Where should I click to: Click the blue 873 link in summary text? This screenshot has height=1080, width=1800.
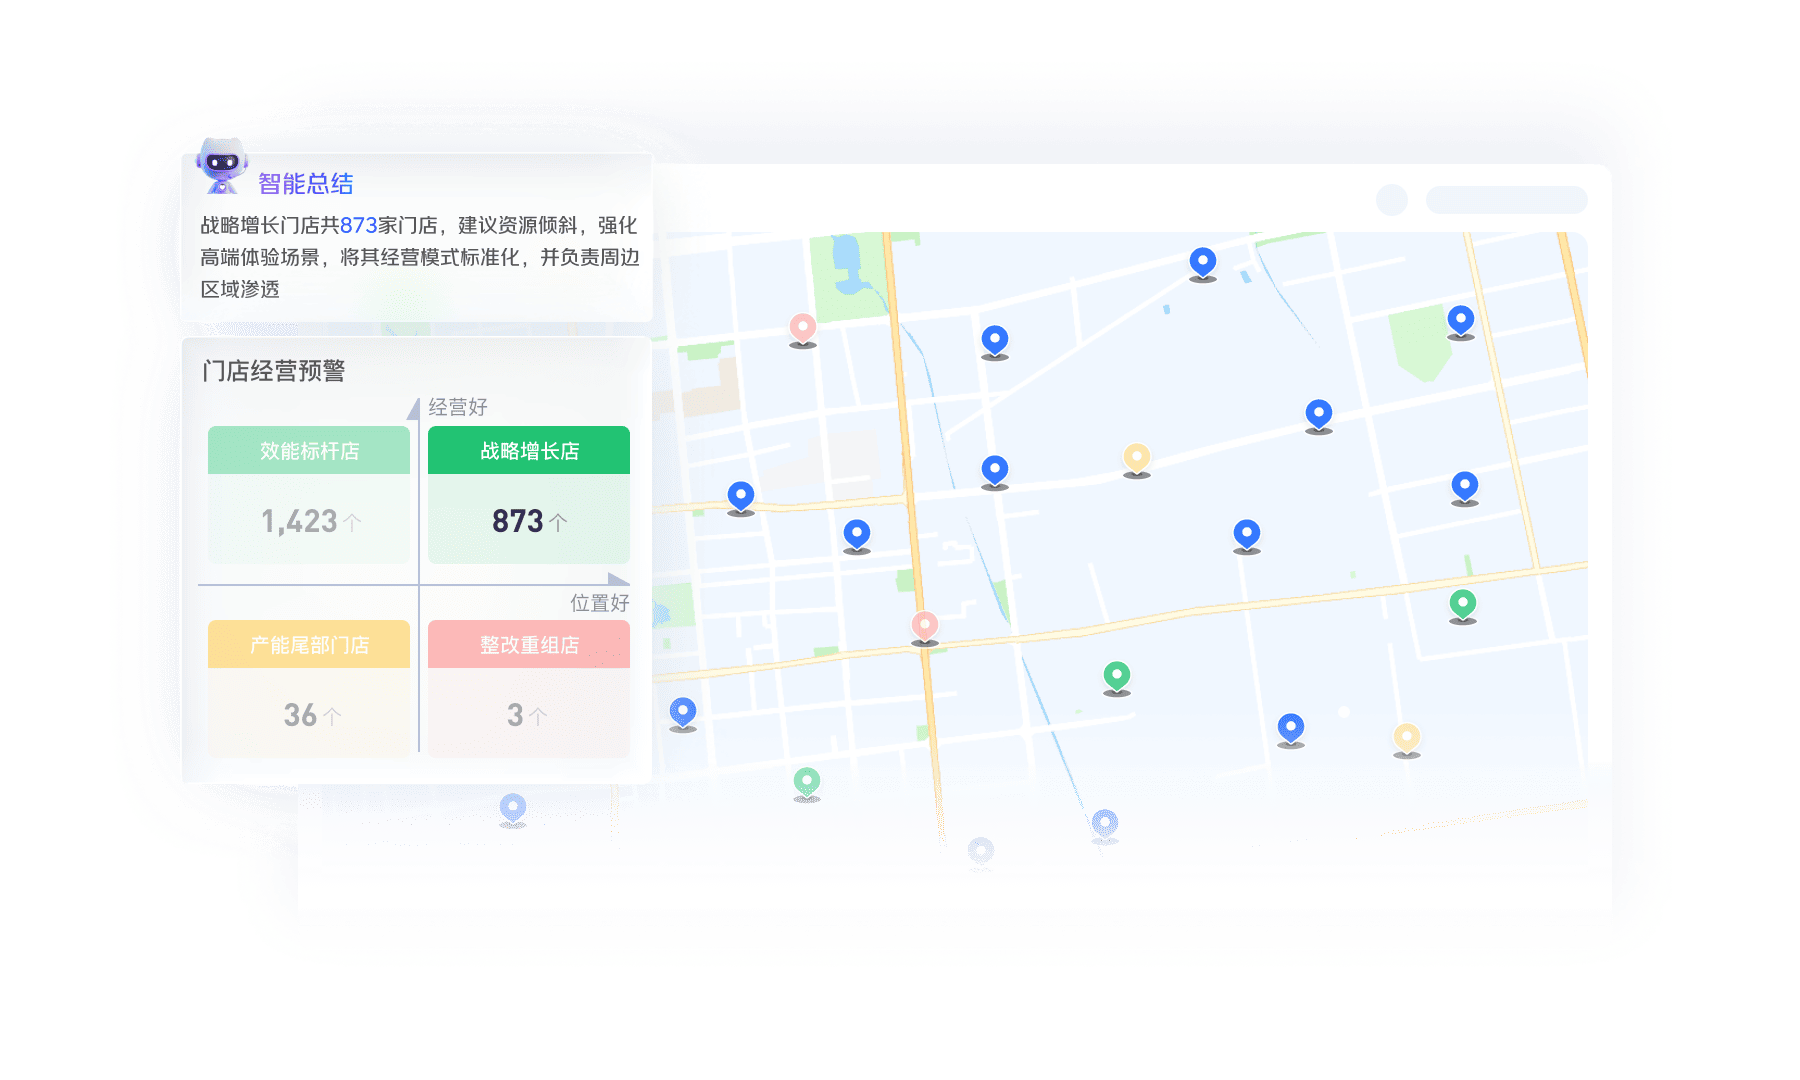[359, 225]
